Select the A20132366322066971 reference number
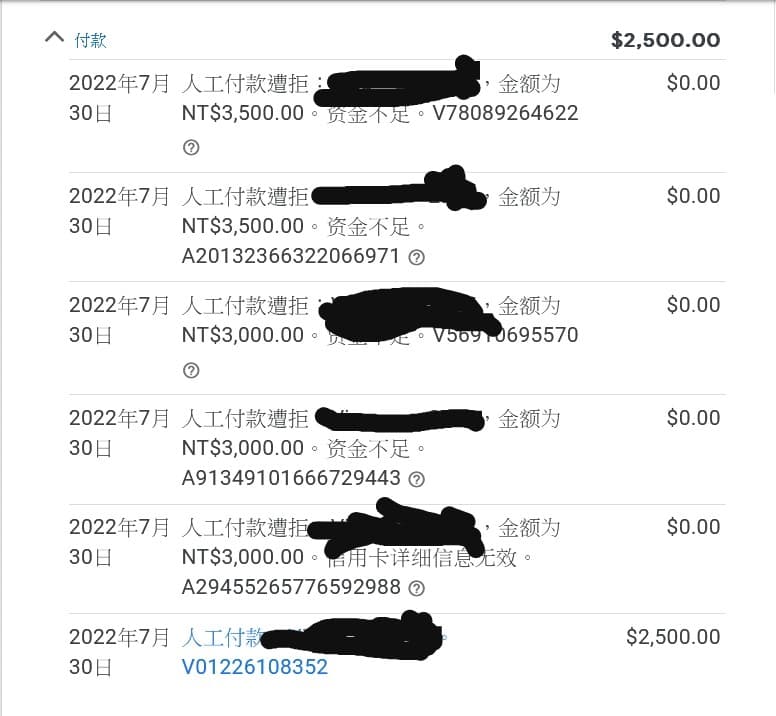 pyautogui.click(x=290, y=257)
